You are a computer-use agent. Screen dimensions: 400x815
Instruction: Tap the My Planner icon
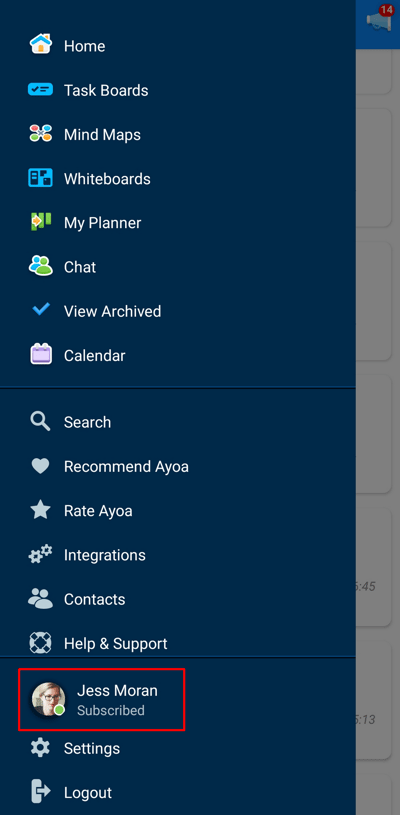[x=41, y=221]
